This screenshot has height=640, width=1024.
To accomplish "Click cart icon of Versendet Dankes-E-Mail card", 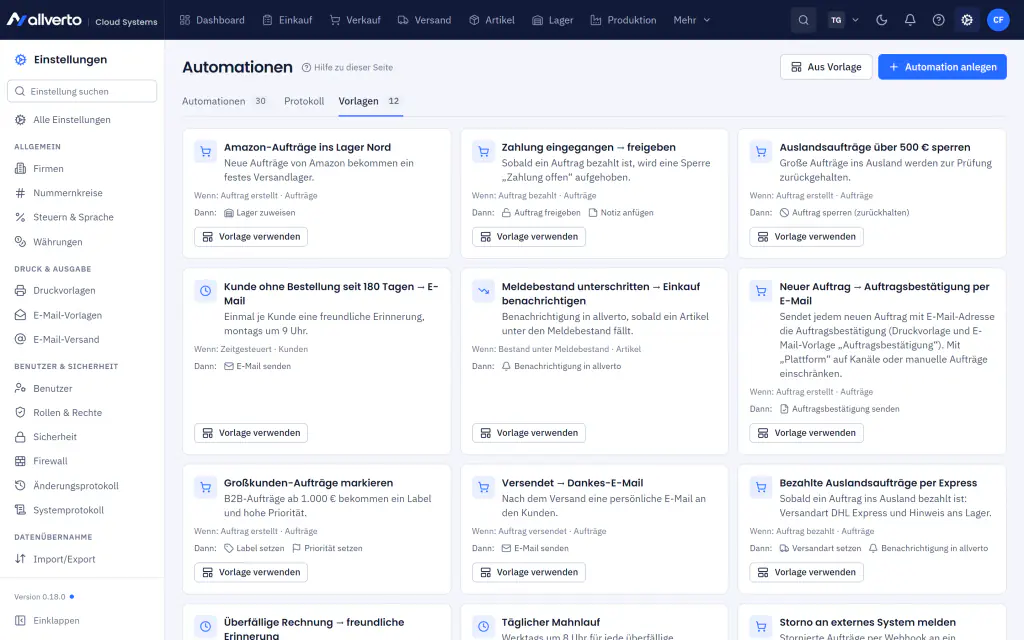I will point(483,487).
